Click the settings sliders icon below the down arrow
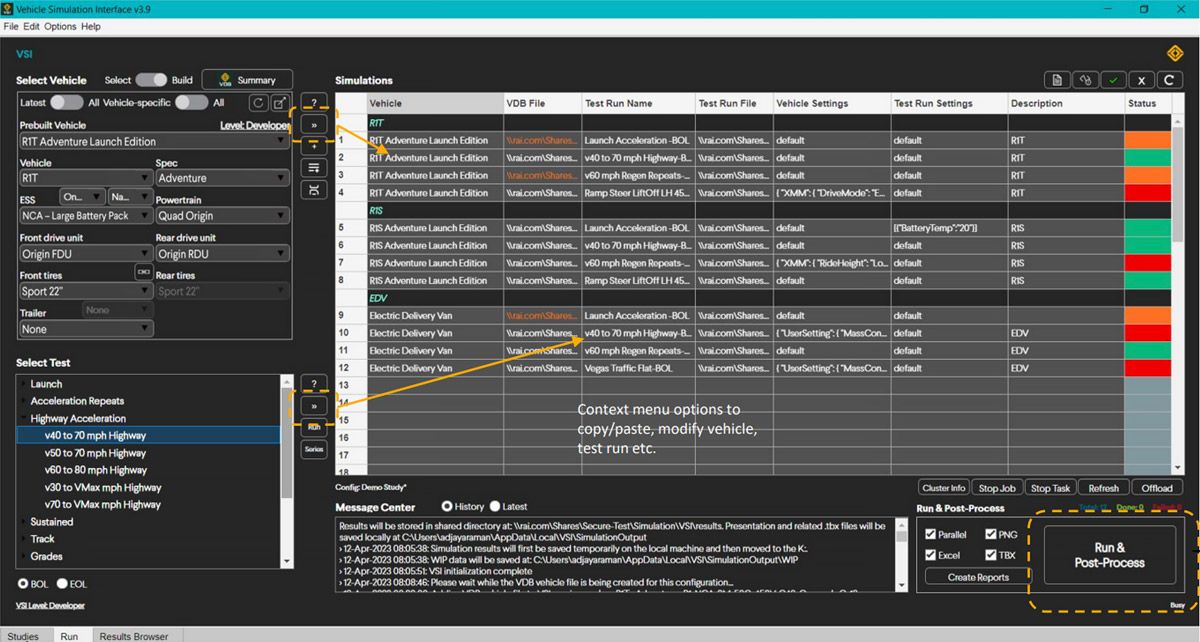Screen dimensions: 1200x642 [314, 167]
